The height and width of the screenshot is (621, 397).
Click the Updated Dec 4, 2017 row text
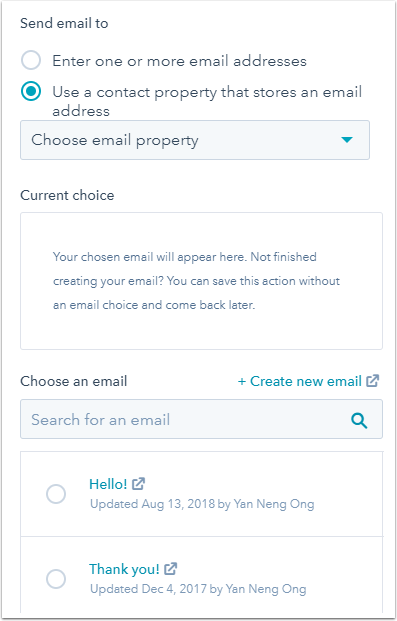[x=198, y=589]
